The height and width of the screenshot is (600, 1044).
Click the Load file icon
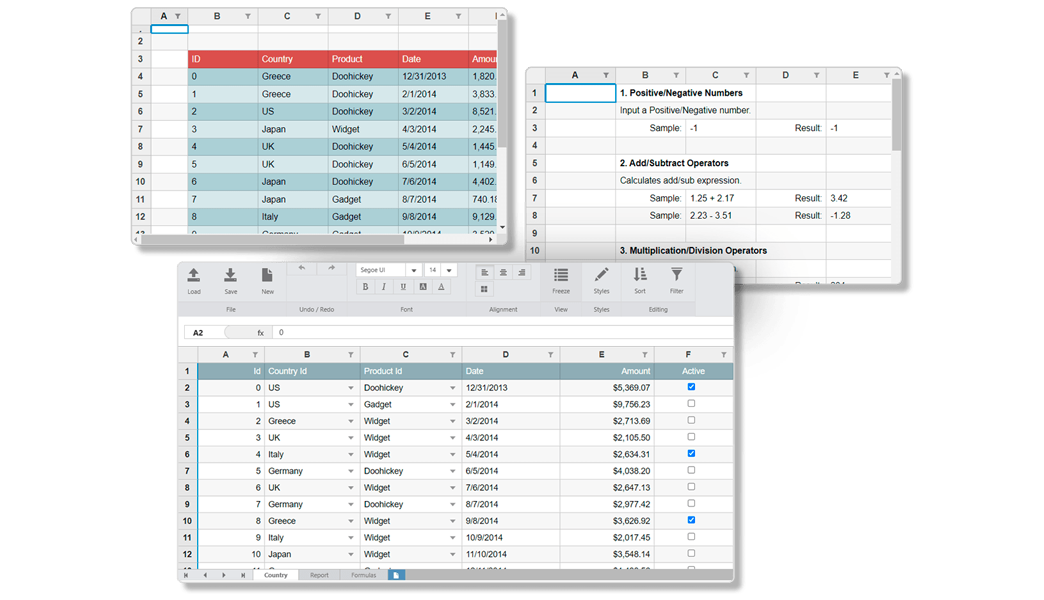[x=194, y=275]
